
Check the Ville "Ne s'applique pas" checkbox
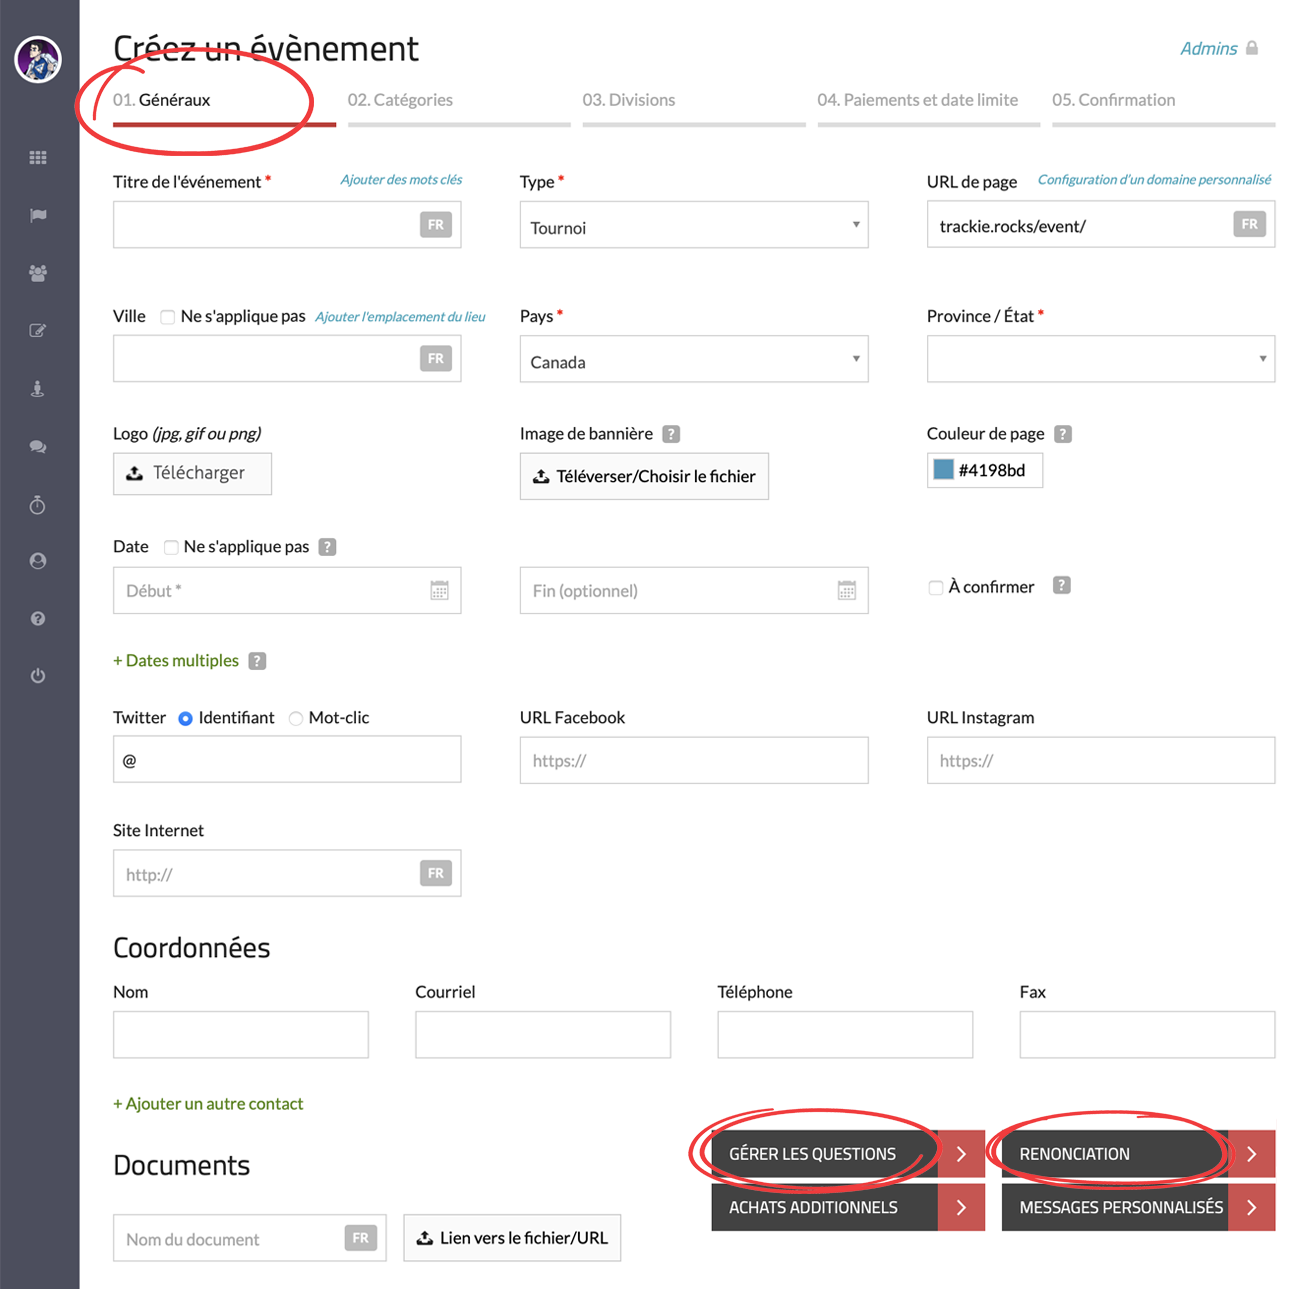tap(168, 317)
